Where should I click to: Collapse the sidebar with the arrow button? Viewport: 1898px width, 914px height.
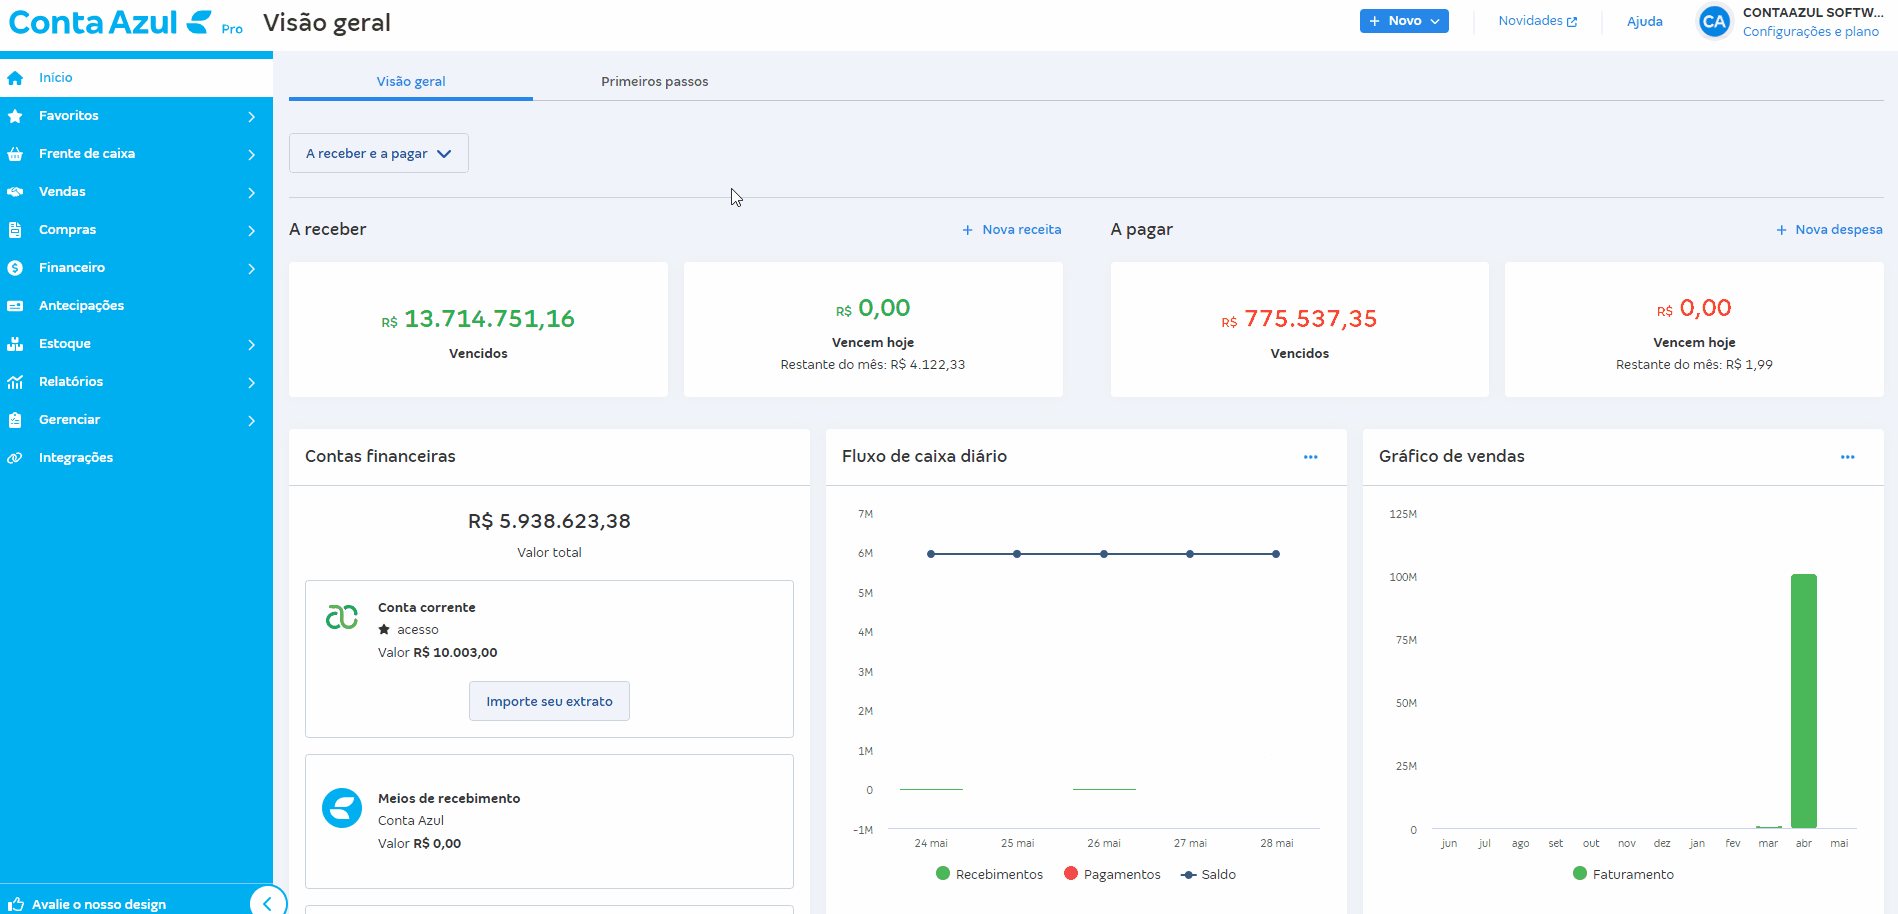267,902
